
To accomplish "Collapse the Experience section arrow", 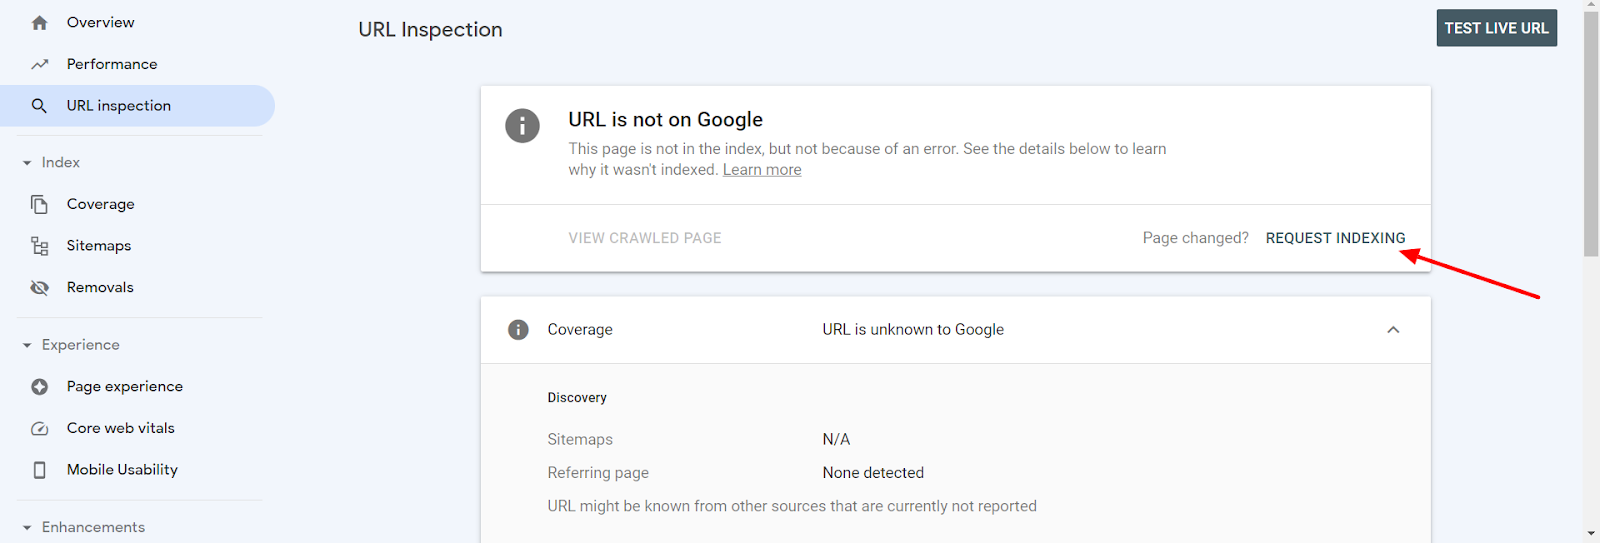I will (x=27, y=345).
